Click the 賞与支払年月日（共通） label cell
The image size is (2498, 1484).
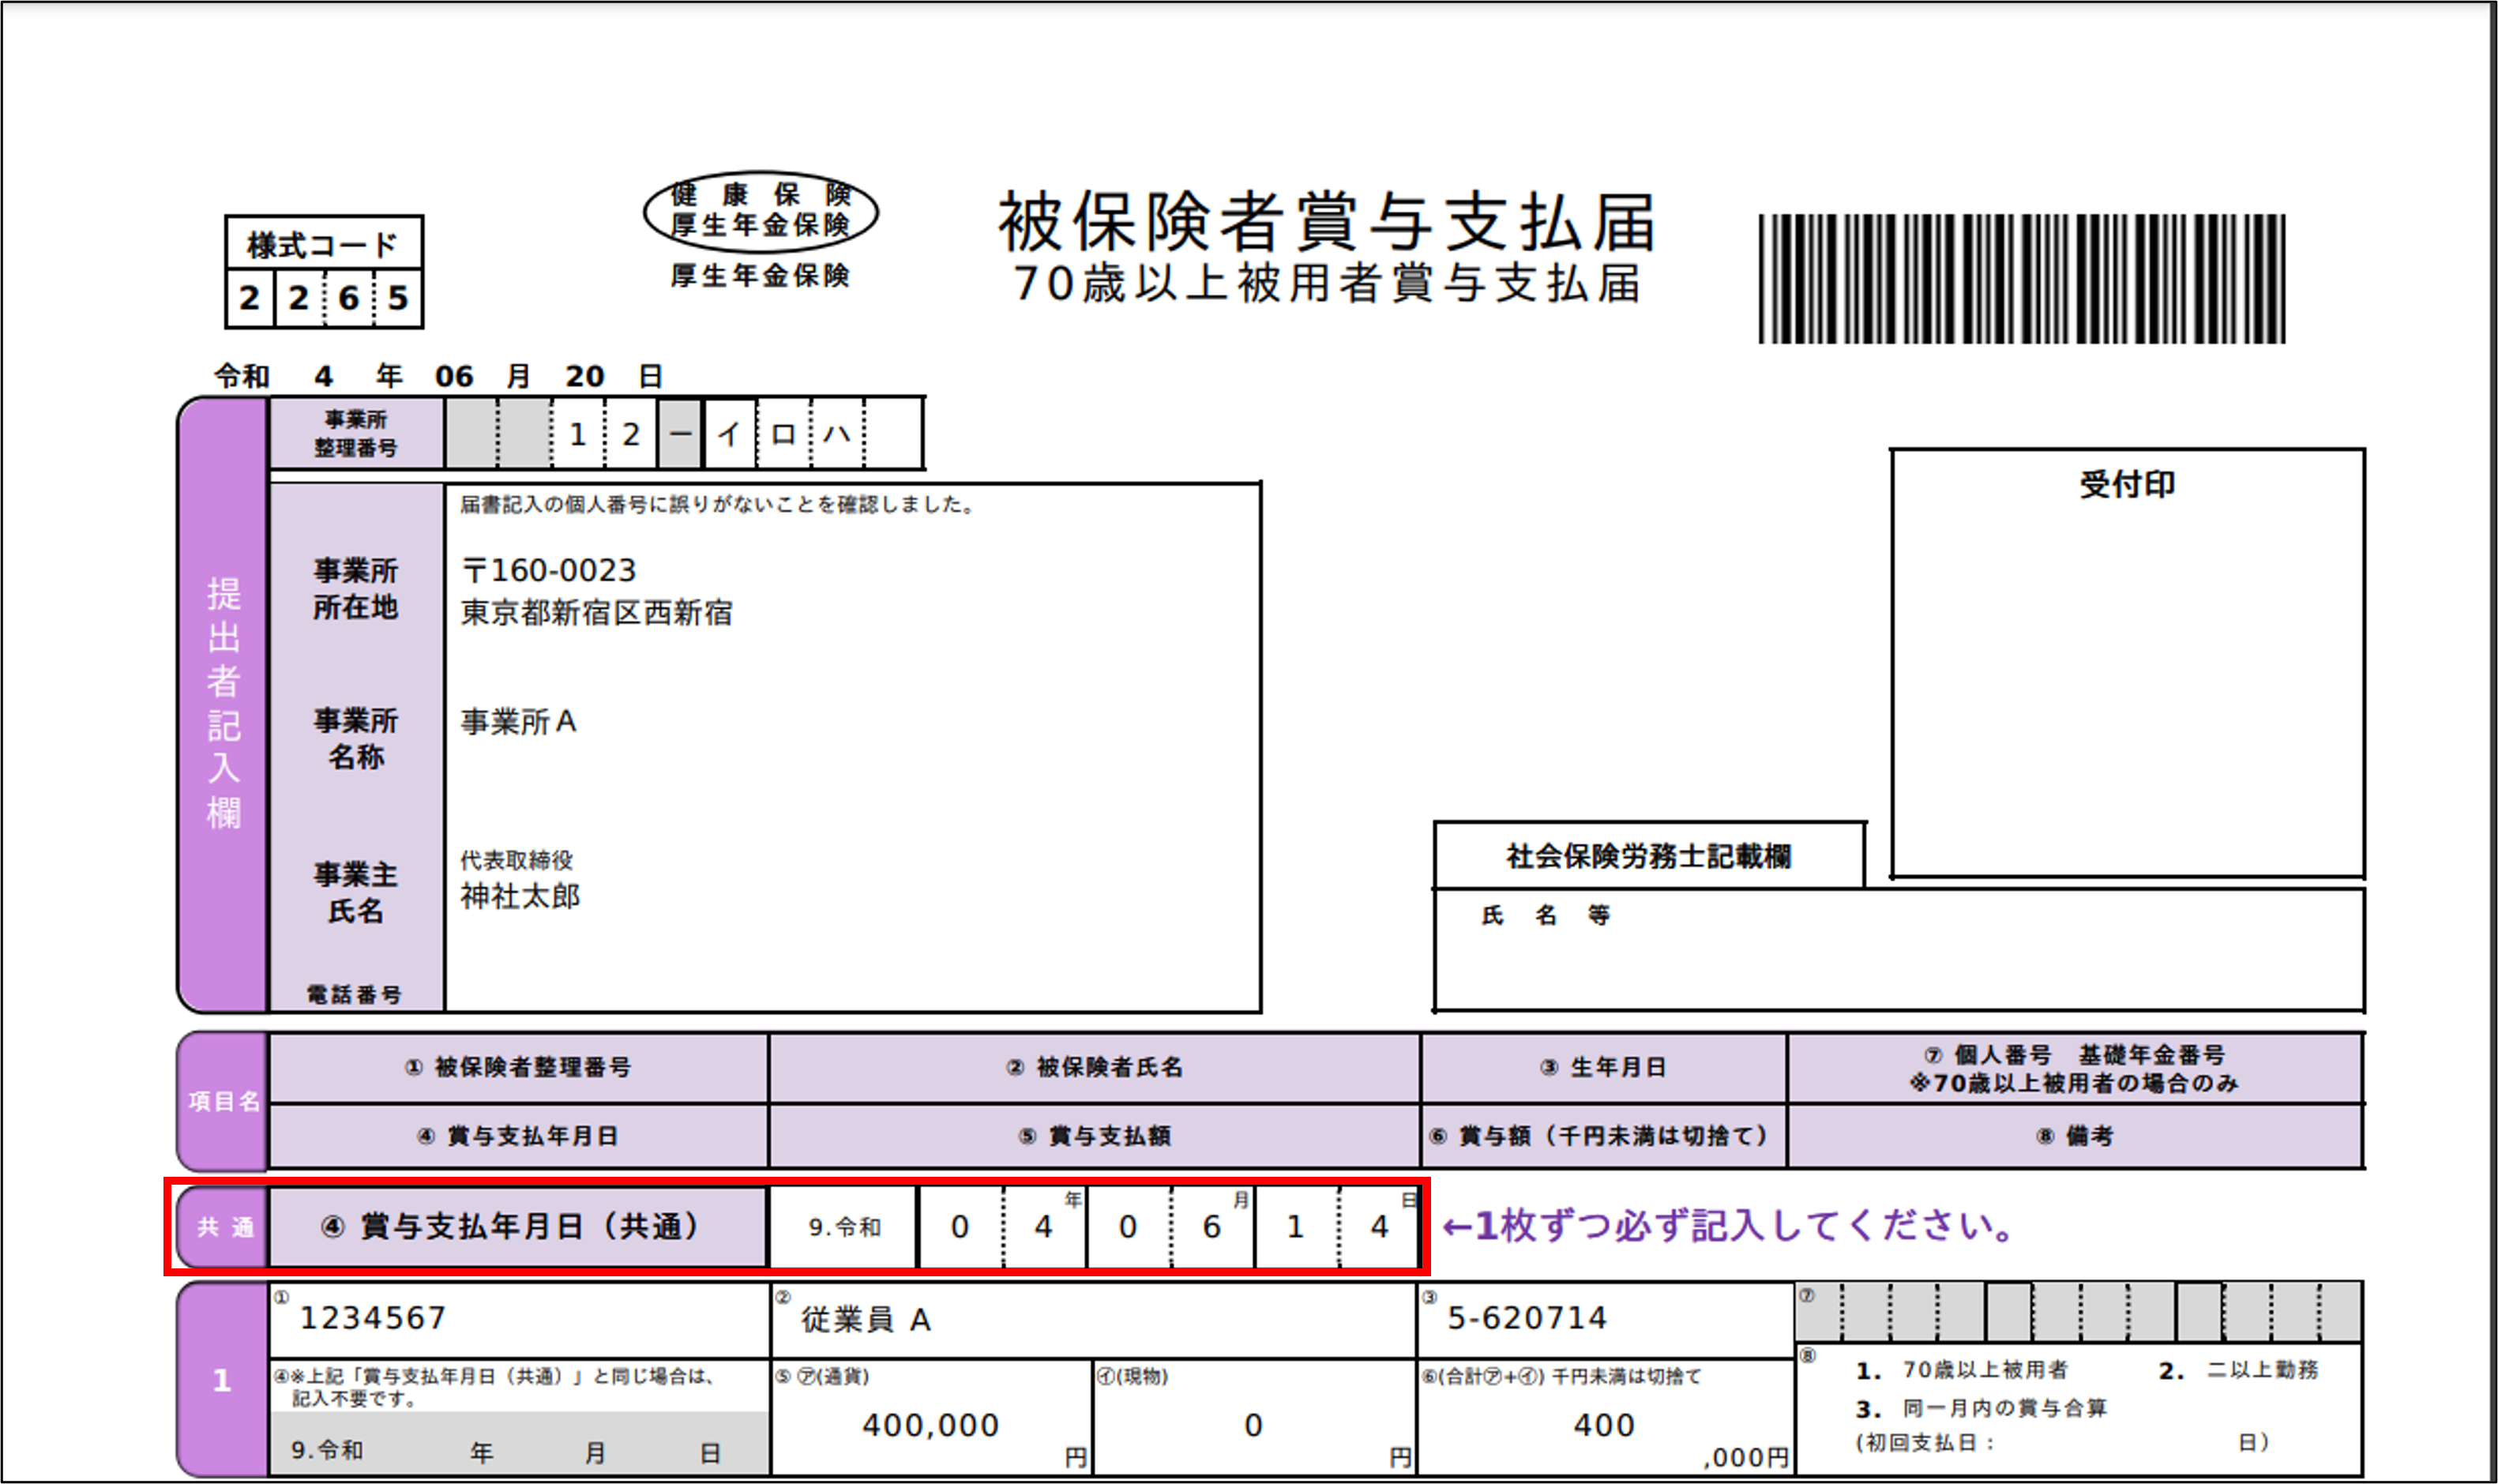[x=518, y=1226]
